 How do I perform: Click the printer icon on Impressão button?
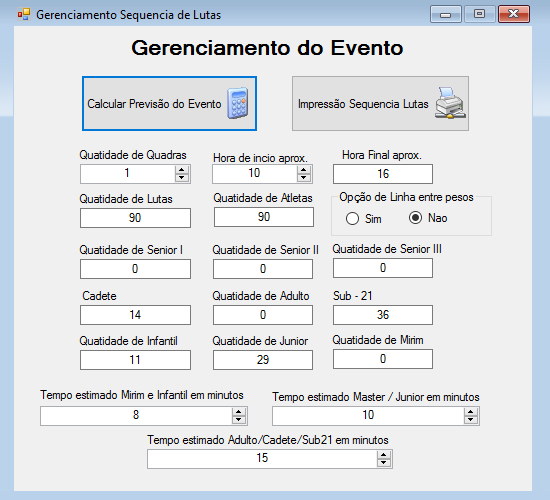450,103
